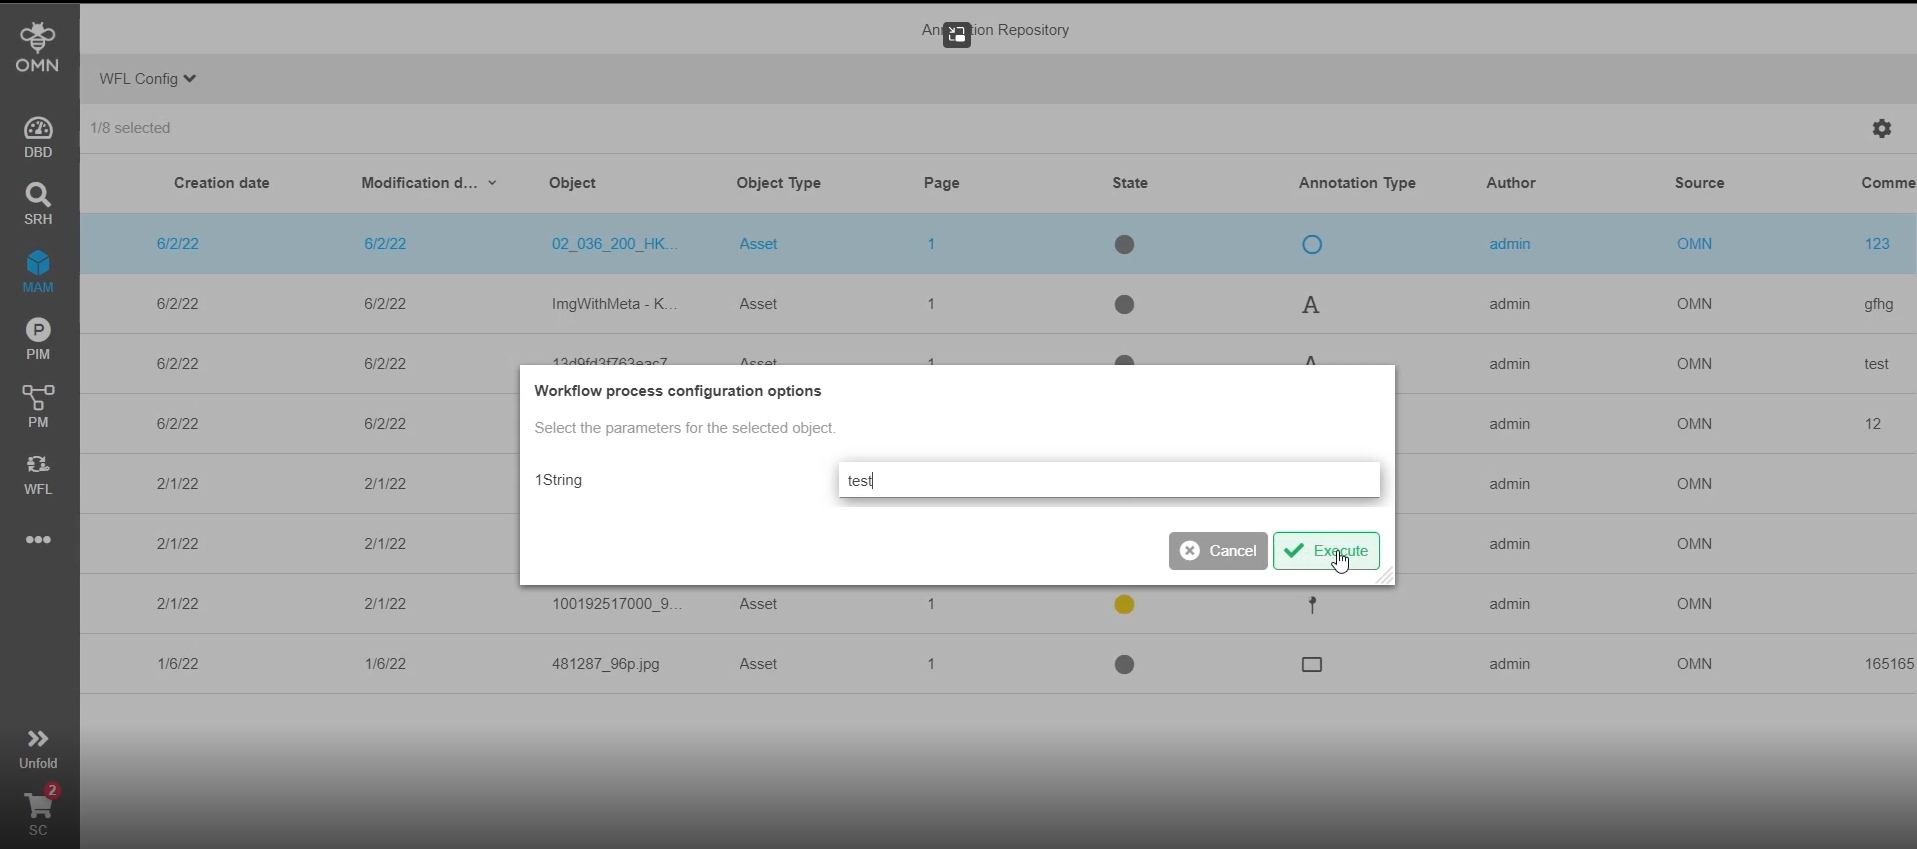Select the 481287_96p.jpg row
This screenshot has width=1917, height=849.
606,664
